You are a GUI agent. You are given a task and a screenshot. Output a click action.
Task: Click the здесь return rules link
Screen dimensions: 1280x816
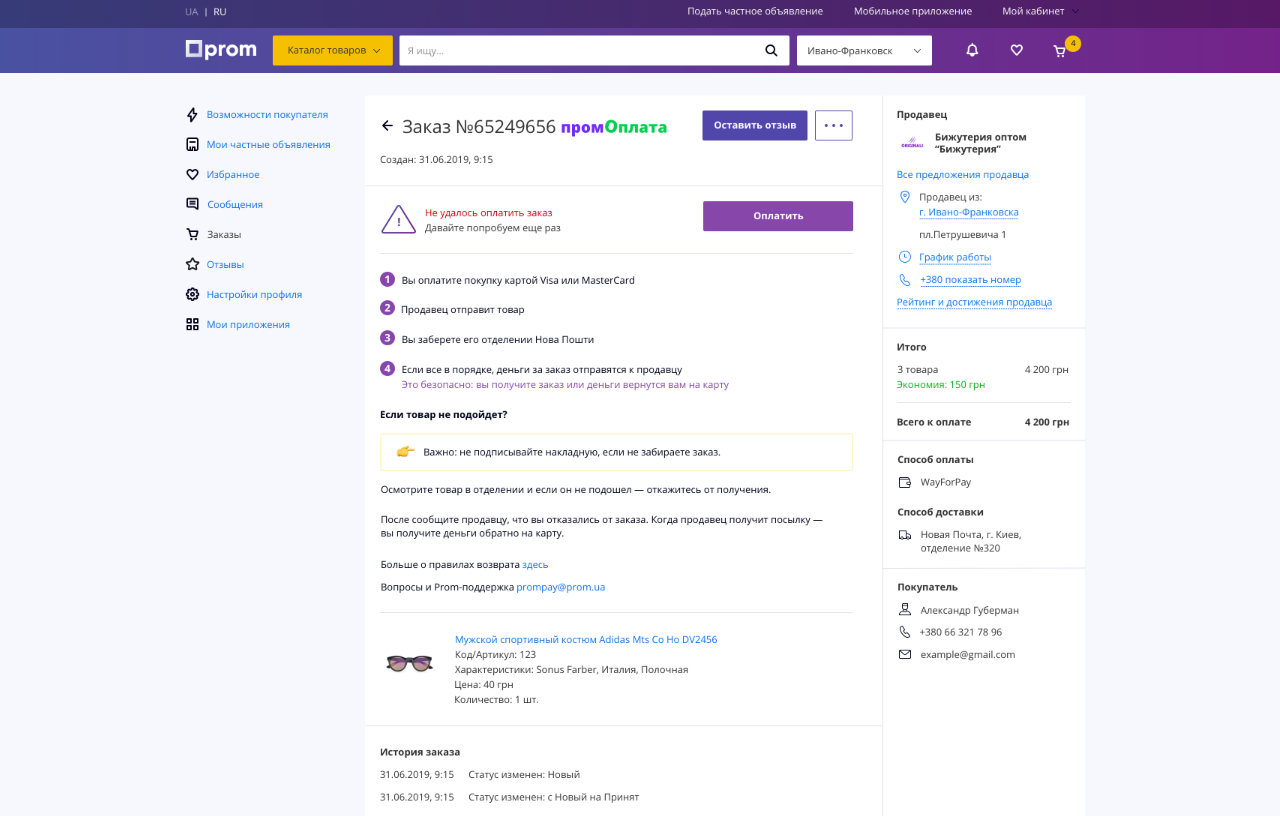pos(535,564)
